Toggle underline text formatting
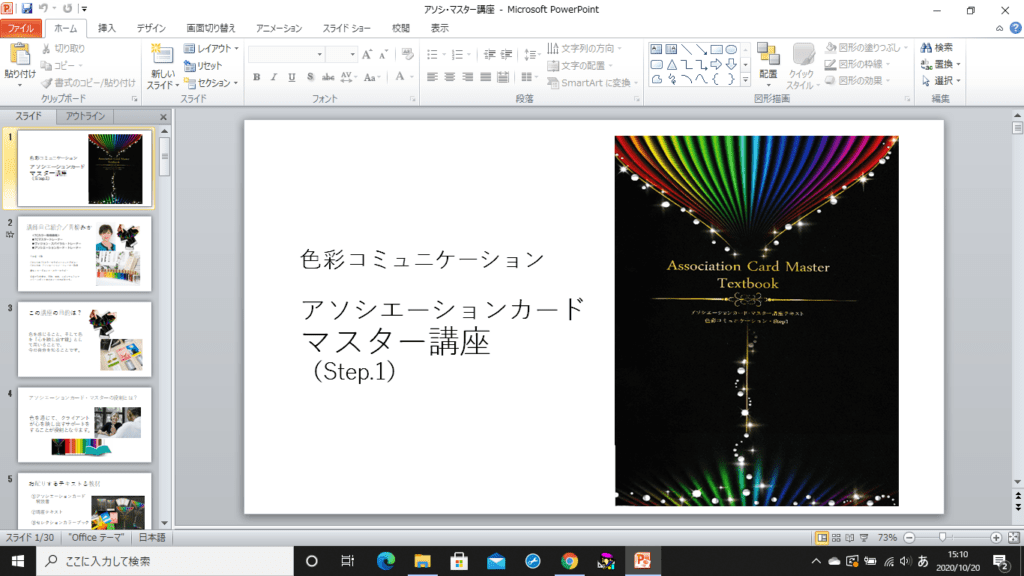The height and width of the screenshot is (576, 1024). [x=291, y=77]
